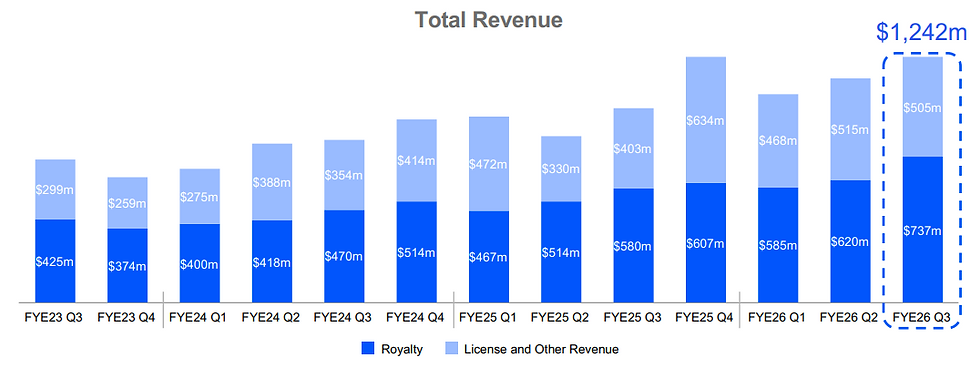Click the "$275m" license value
This screenshot has height=368, width=980.
pyautogui.click(x=199, y=197)
